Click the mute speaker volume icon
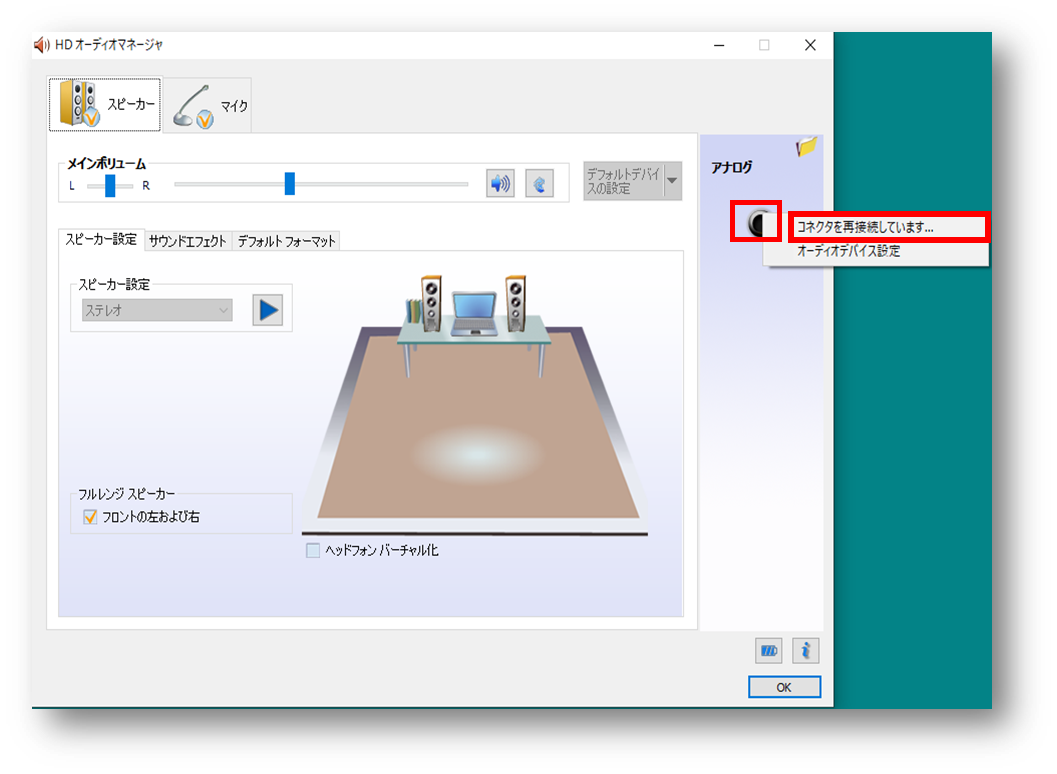Image resolution: width=1057 pixels, height=774 pixels. click(x=500, y=183)
